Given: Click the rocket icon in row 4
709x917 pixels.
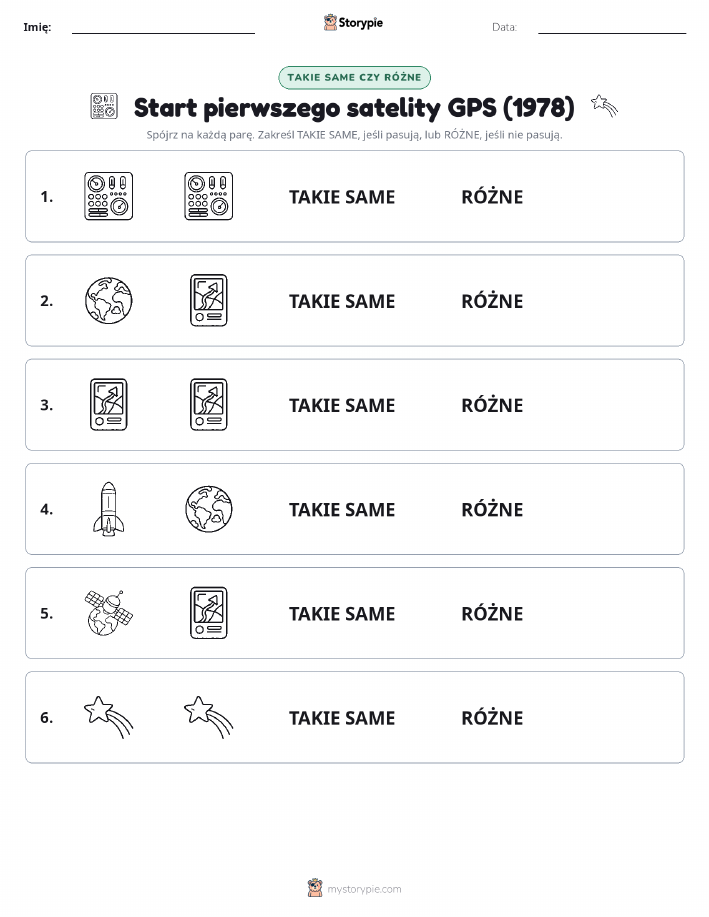Looking at the screenshot, I should tap(108, 509).
